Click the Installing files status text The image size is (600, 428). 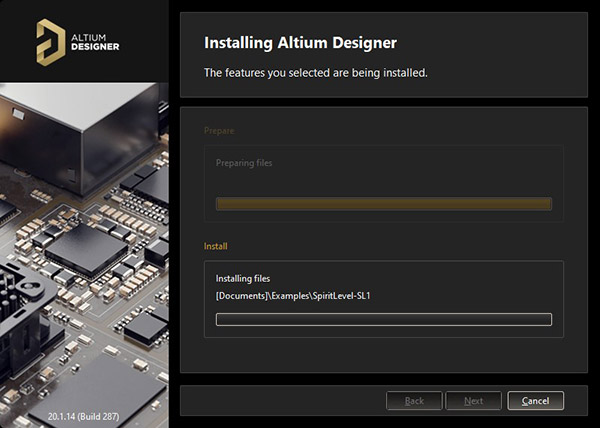coord(243,278)
